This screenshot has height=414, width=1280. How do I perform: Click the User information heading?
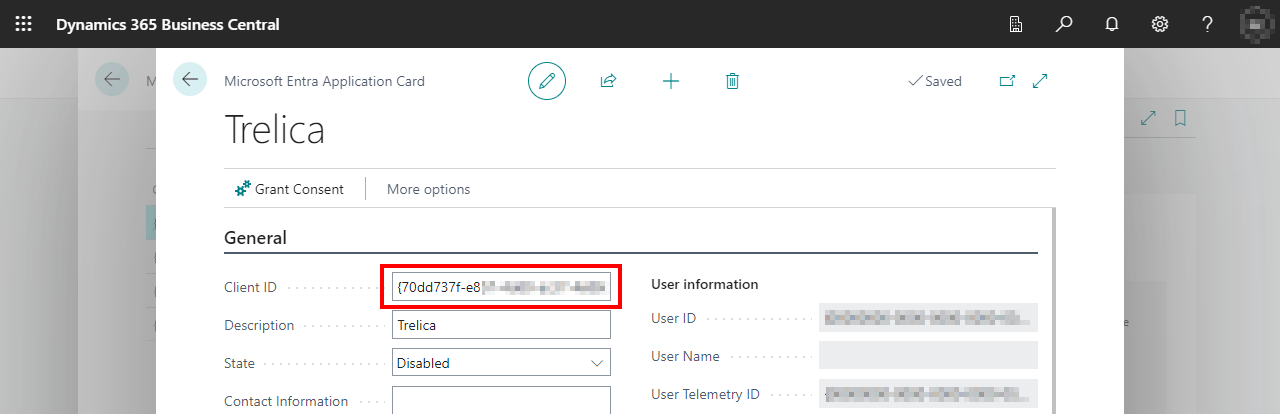click(705, 284)
